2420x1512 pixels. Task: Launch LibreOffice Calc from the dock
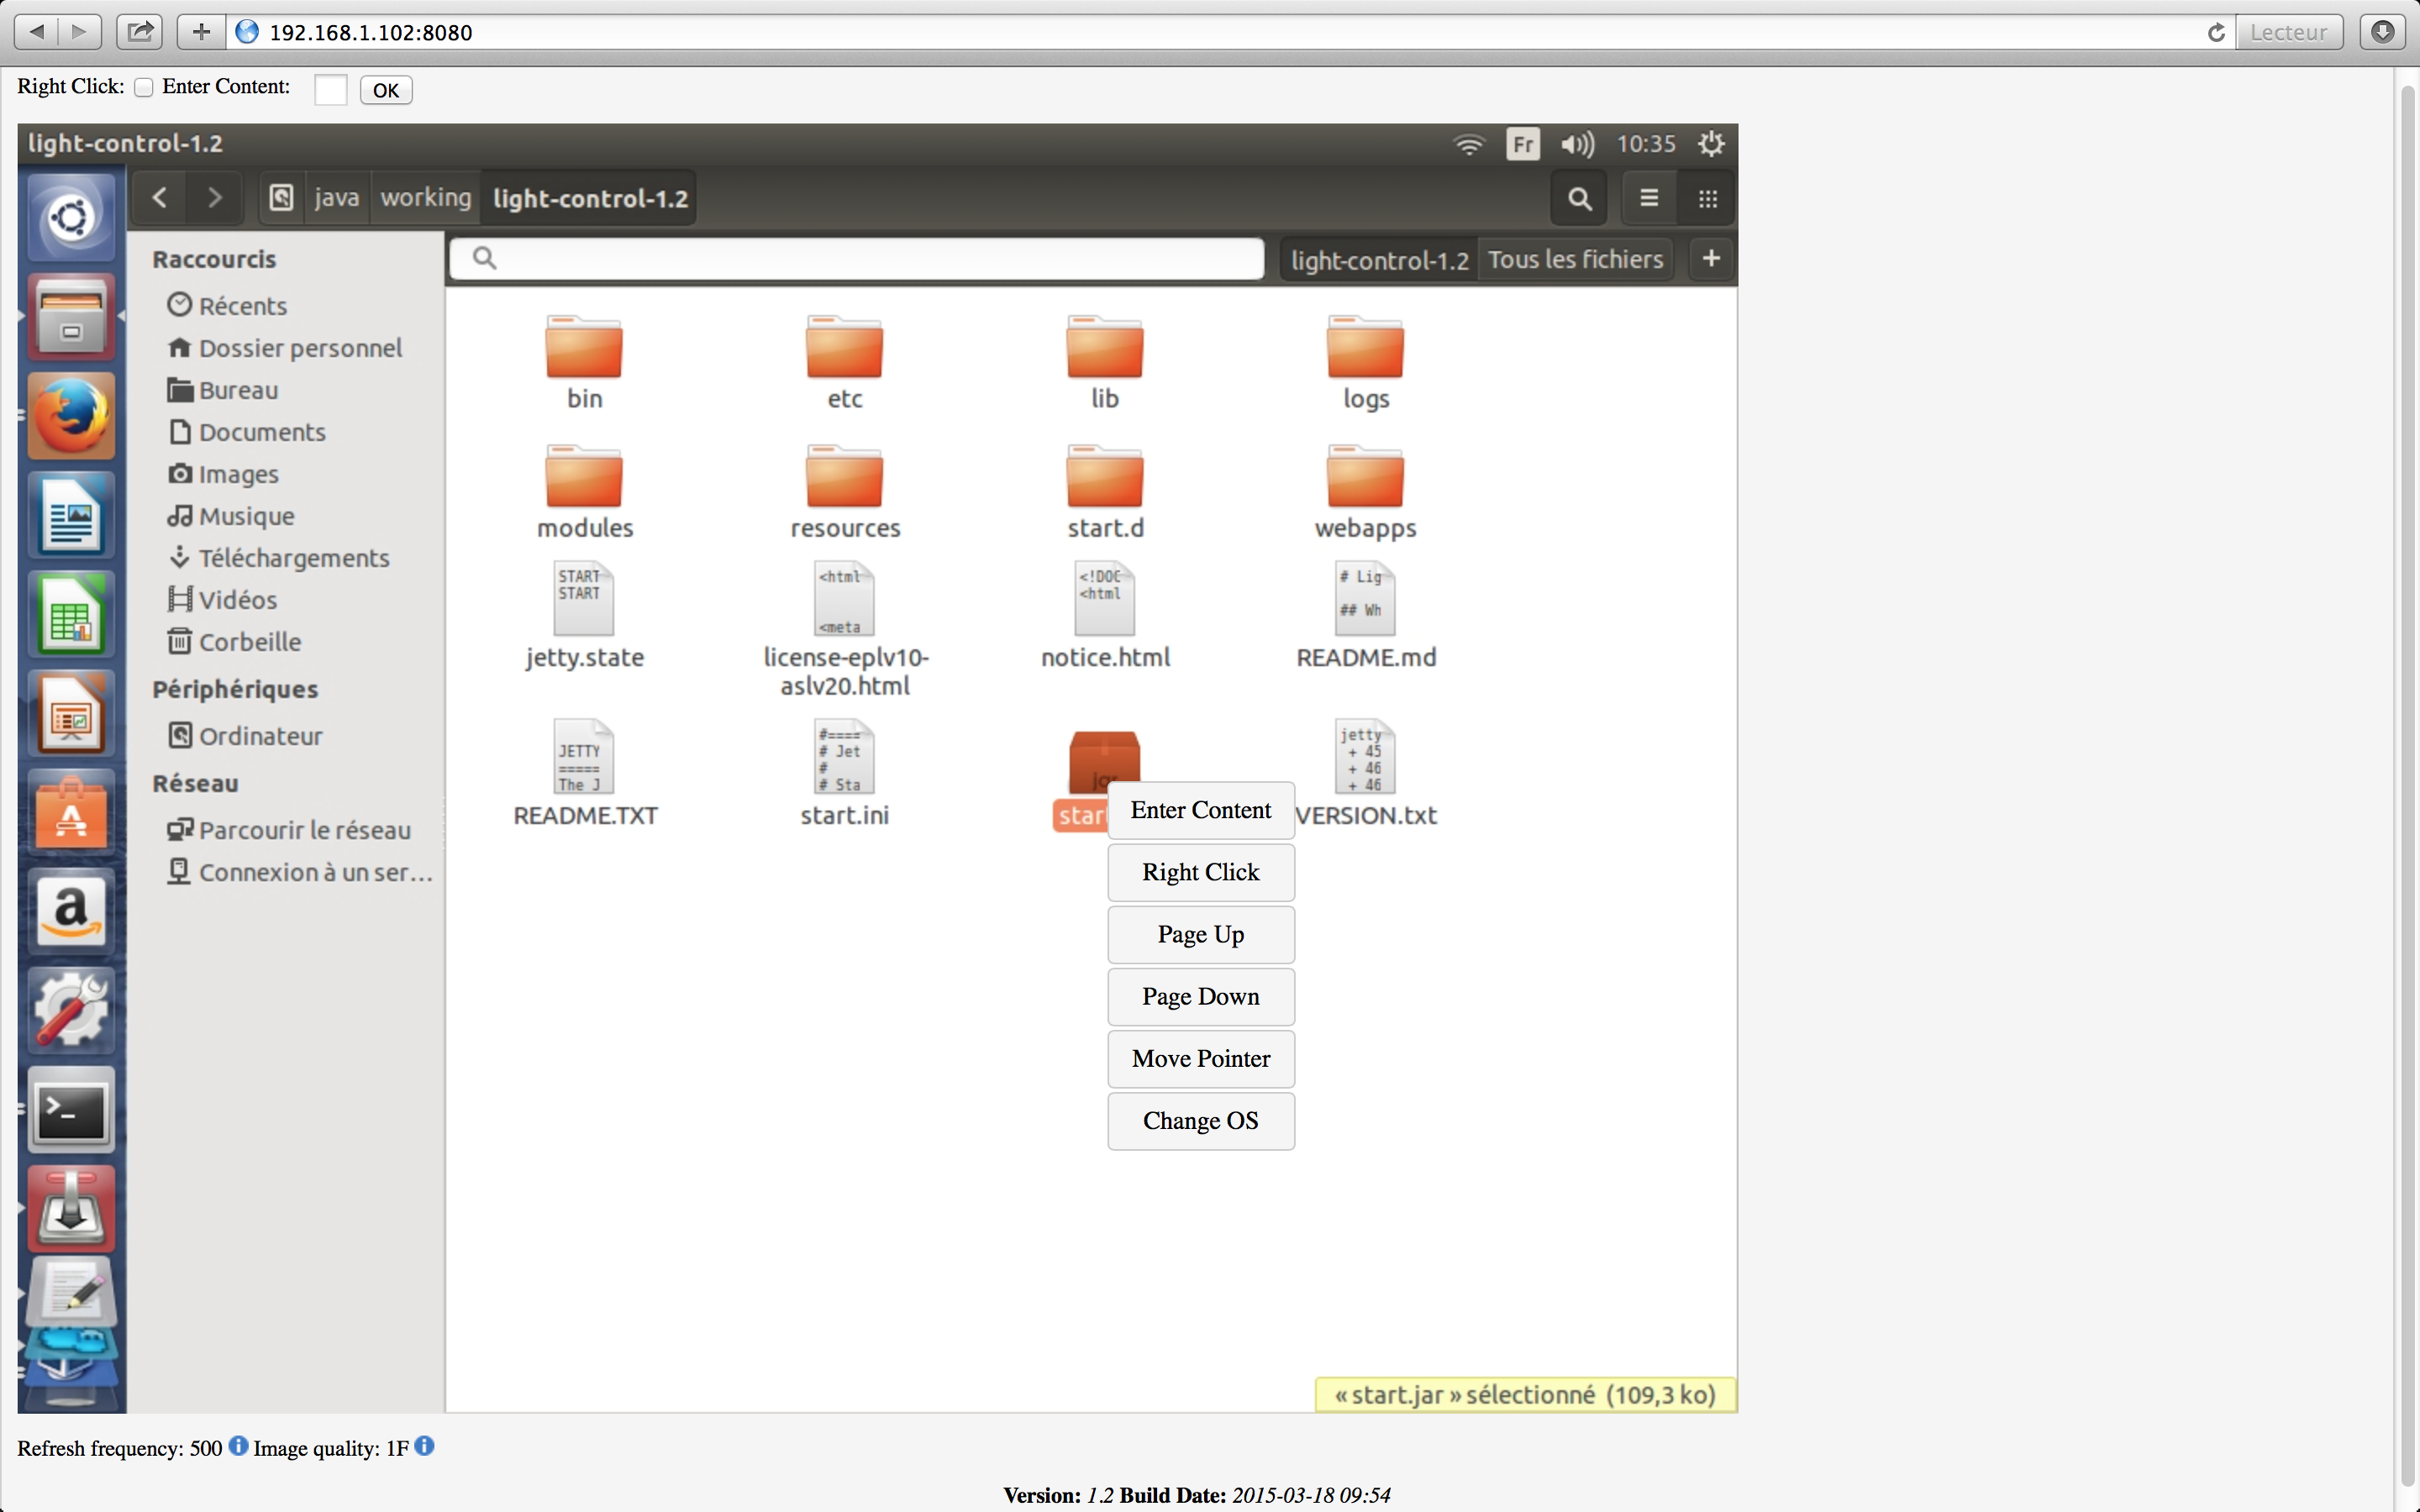point(70,615)
